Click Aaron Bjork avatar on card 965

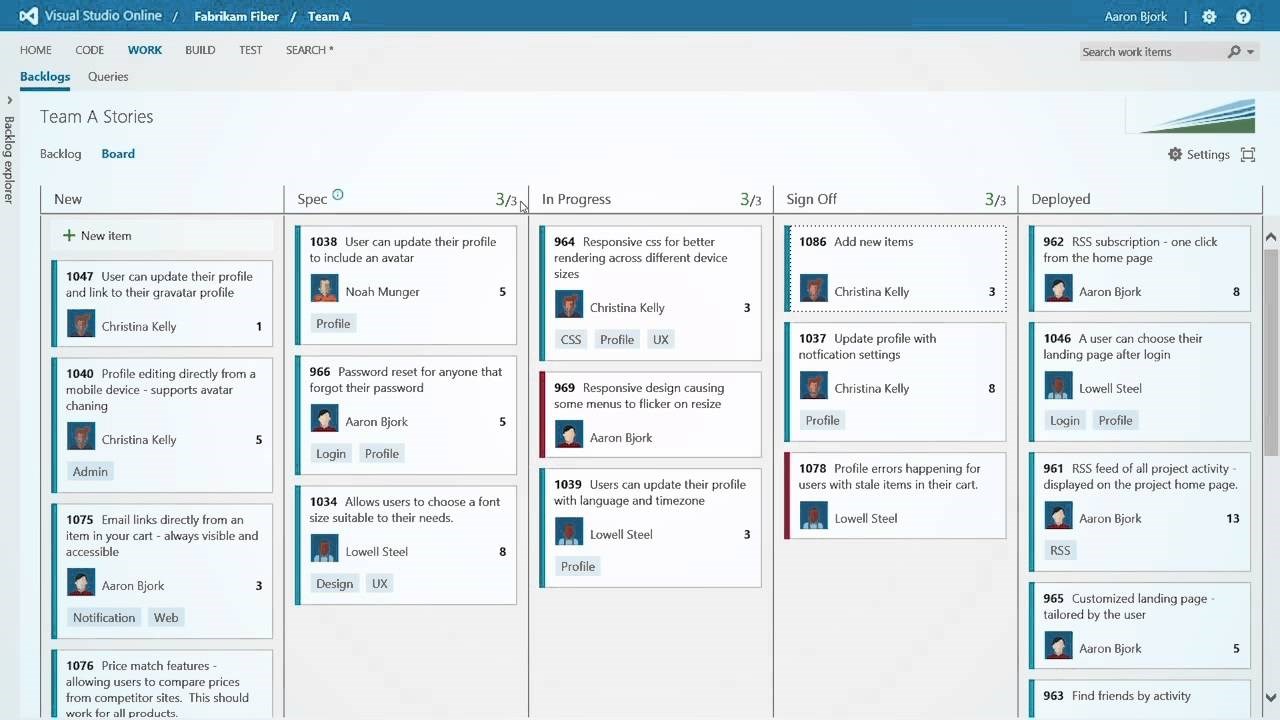tap(1058, 646)
